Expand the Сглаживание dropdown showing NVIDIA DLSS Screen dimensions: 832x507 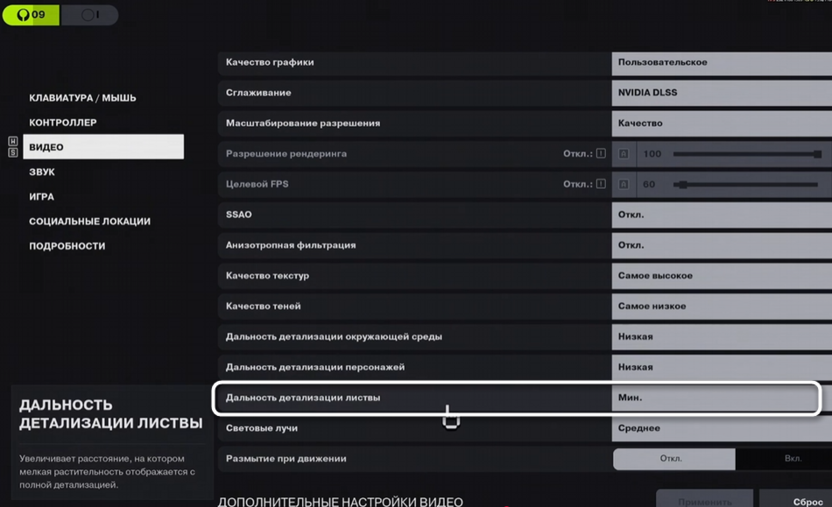(x=721, y=93)
